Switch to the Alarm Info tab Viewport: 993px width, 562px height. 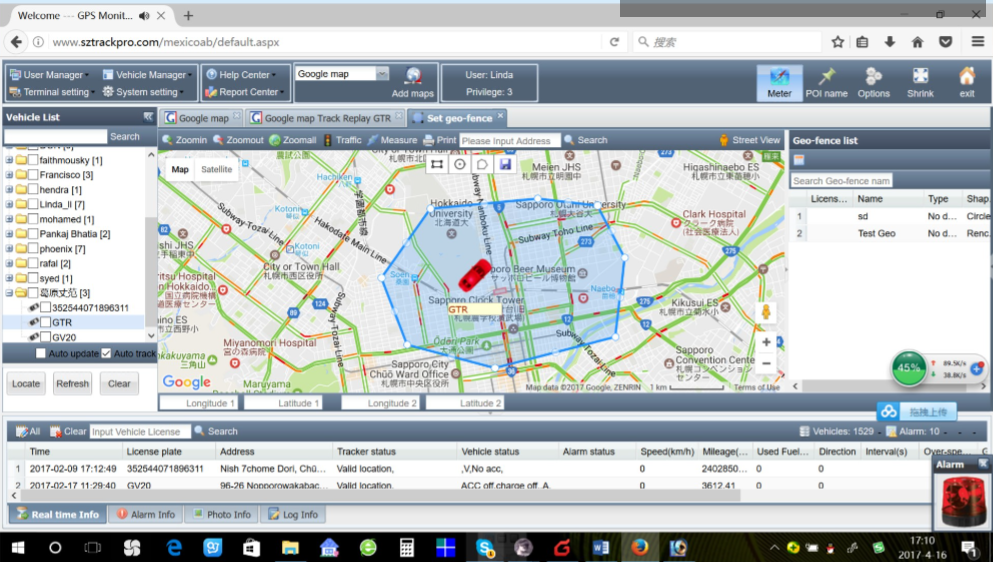[146, 514]
